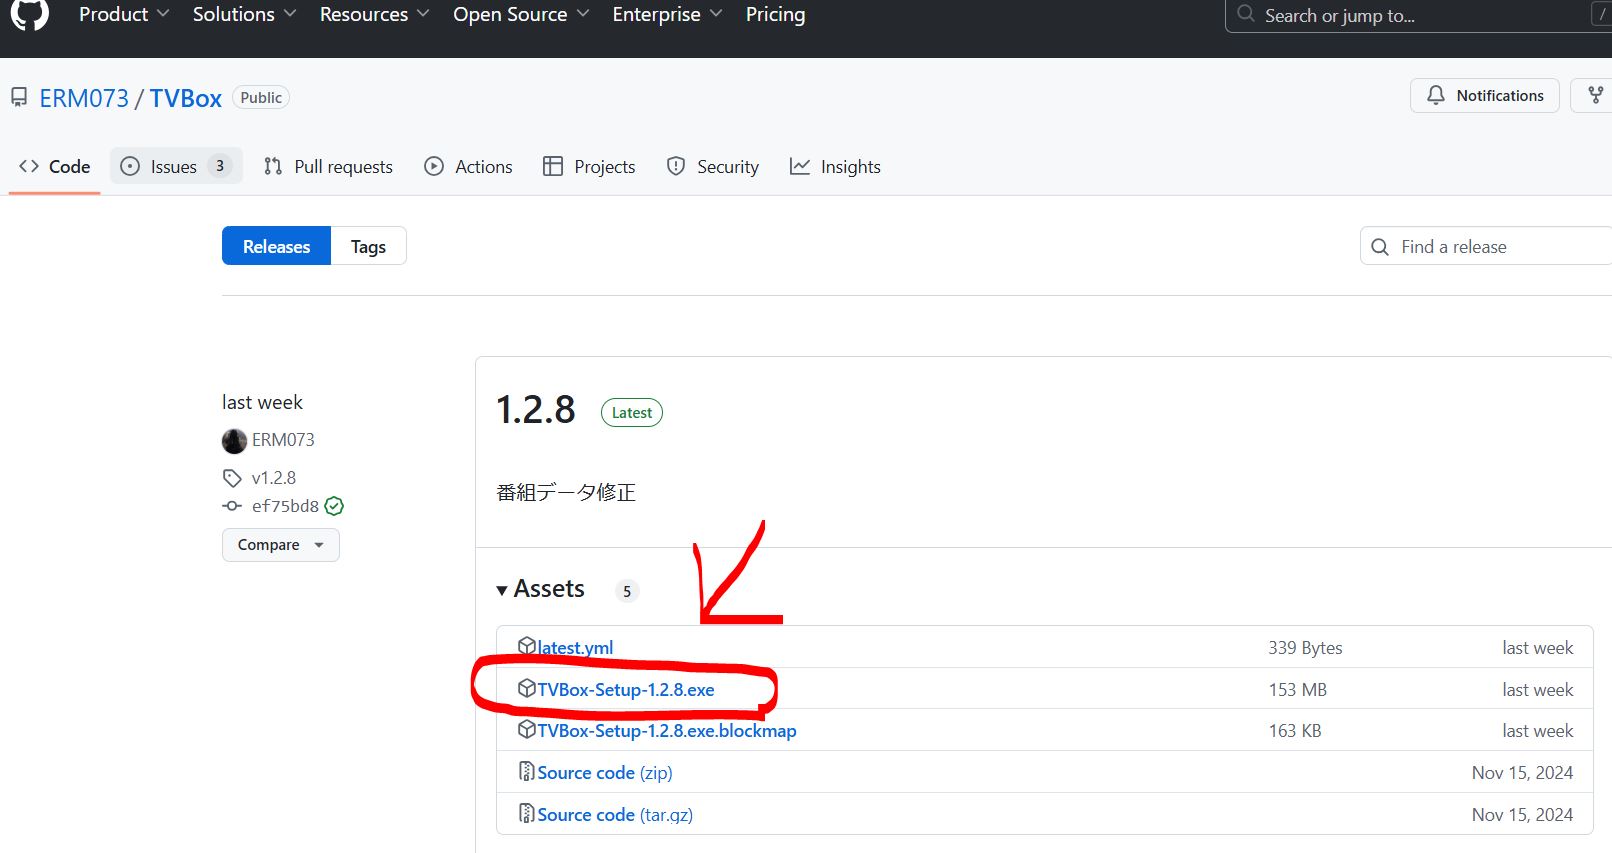Image resolution: width=1612 pixels, height=853 pixels.
Task: Click the GitHub logo icon
Action: pos(29,13)
